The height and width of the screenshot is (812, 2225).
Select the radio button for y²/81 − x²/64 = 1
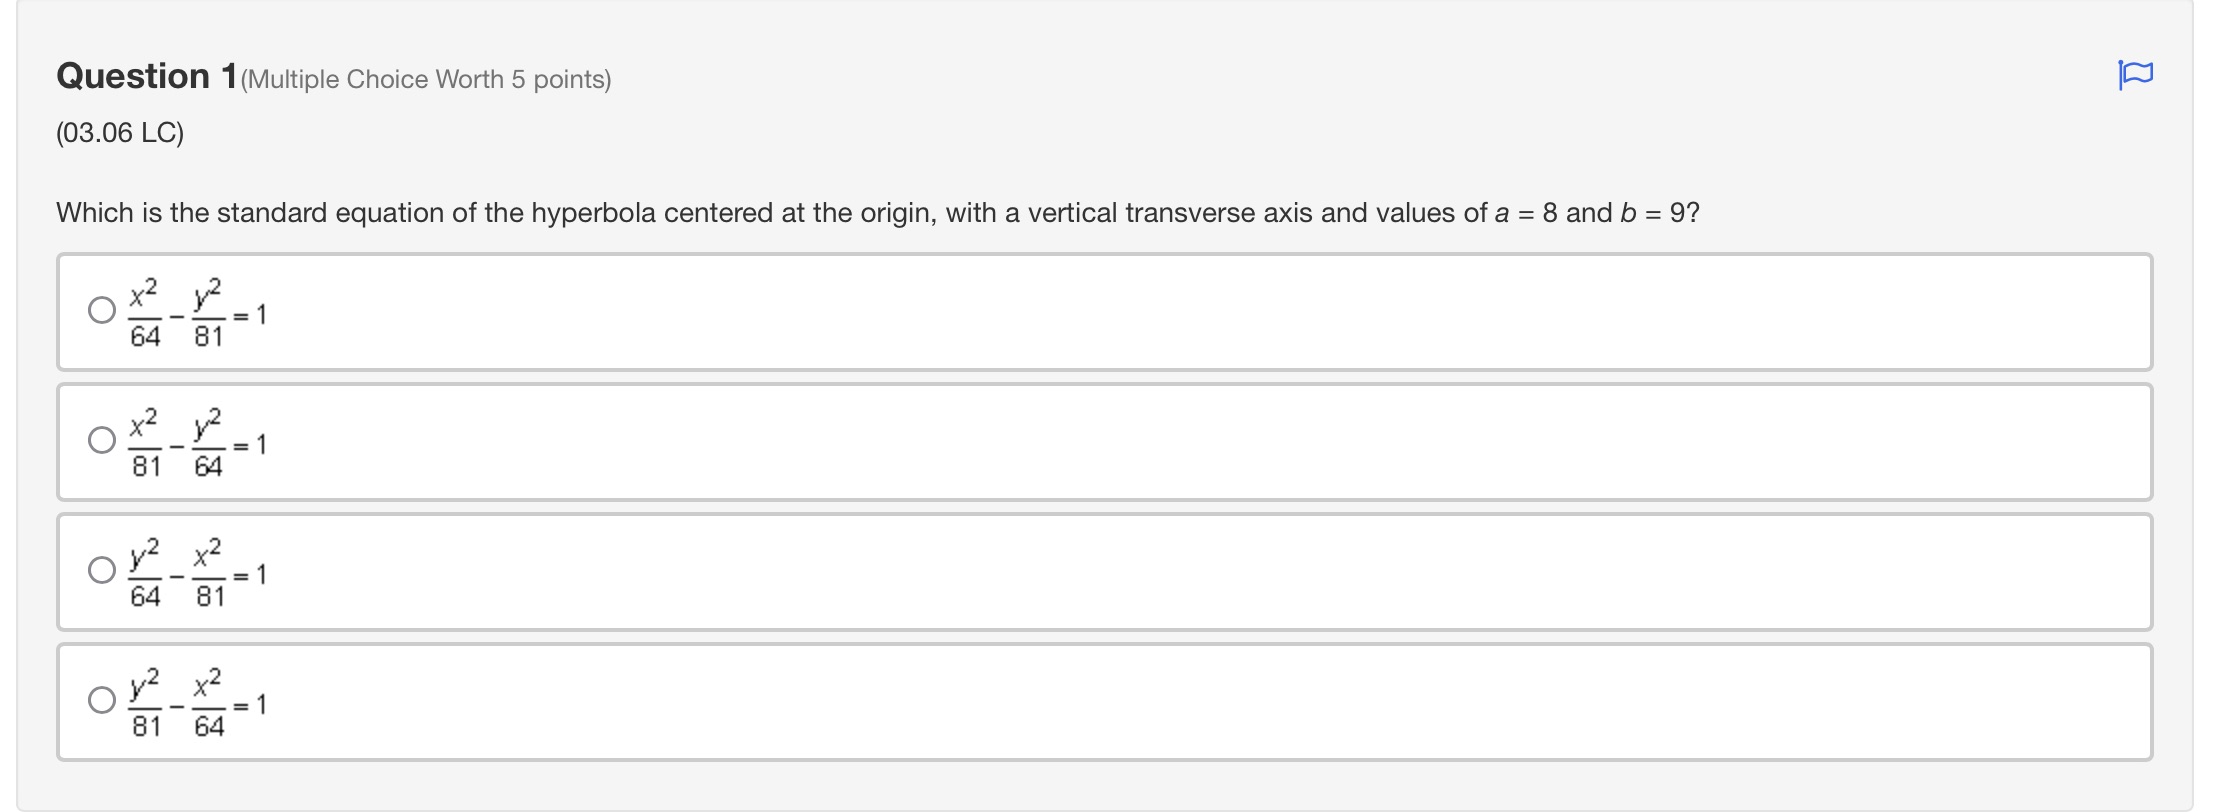100,700
